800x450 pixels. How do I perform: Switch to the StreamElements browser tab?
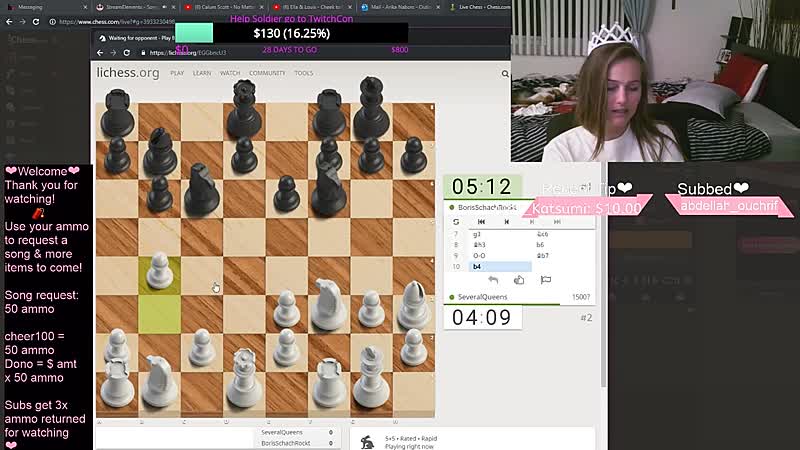click(125, 7)
